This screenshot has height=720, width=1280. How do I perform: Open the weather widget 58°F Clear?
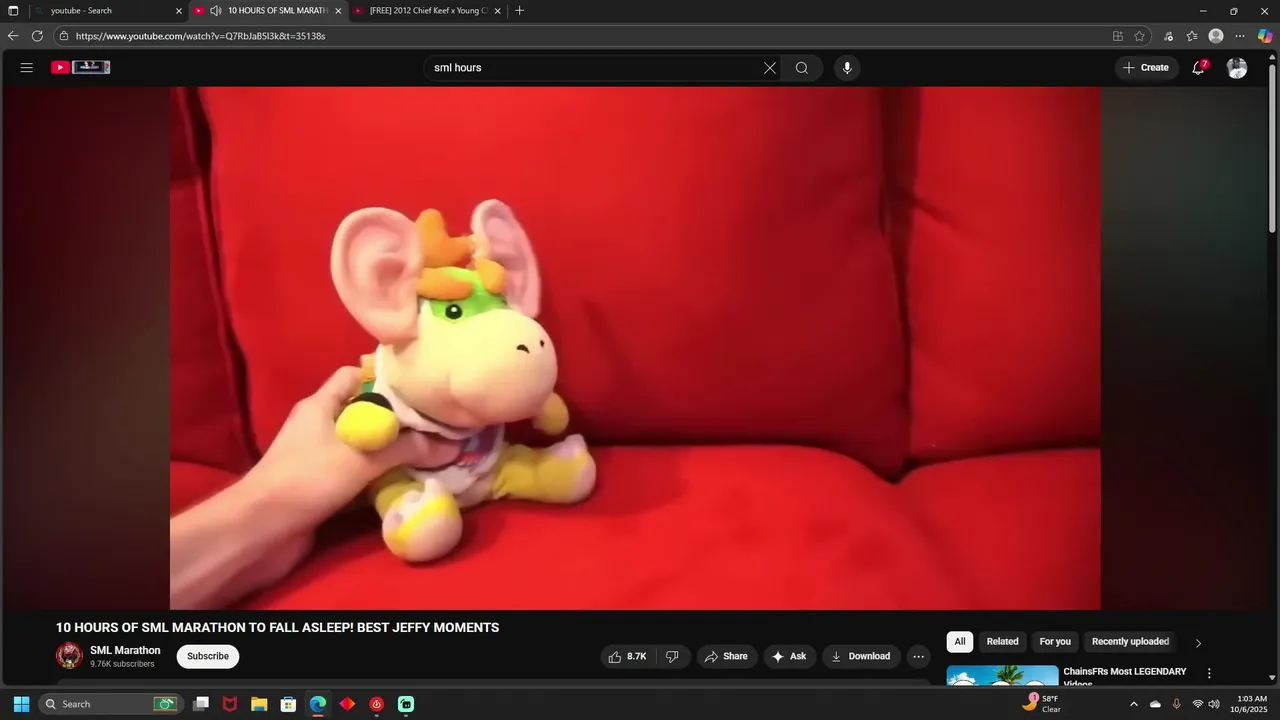point(1041,704)
